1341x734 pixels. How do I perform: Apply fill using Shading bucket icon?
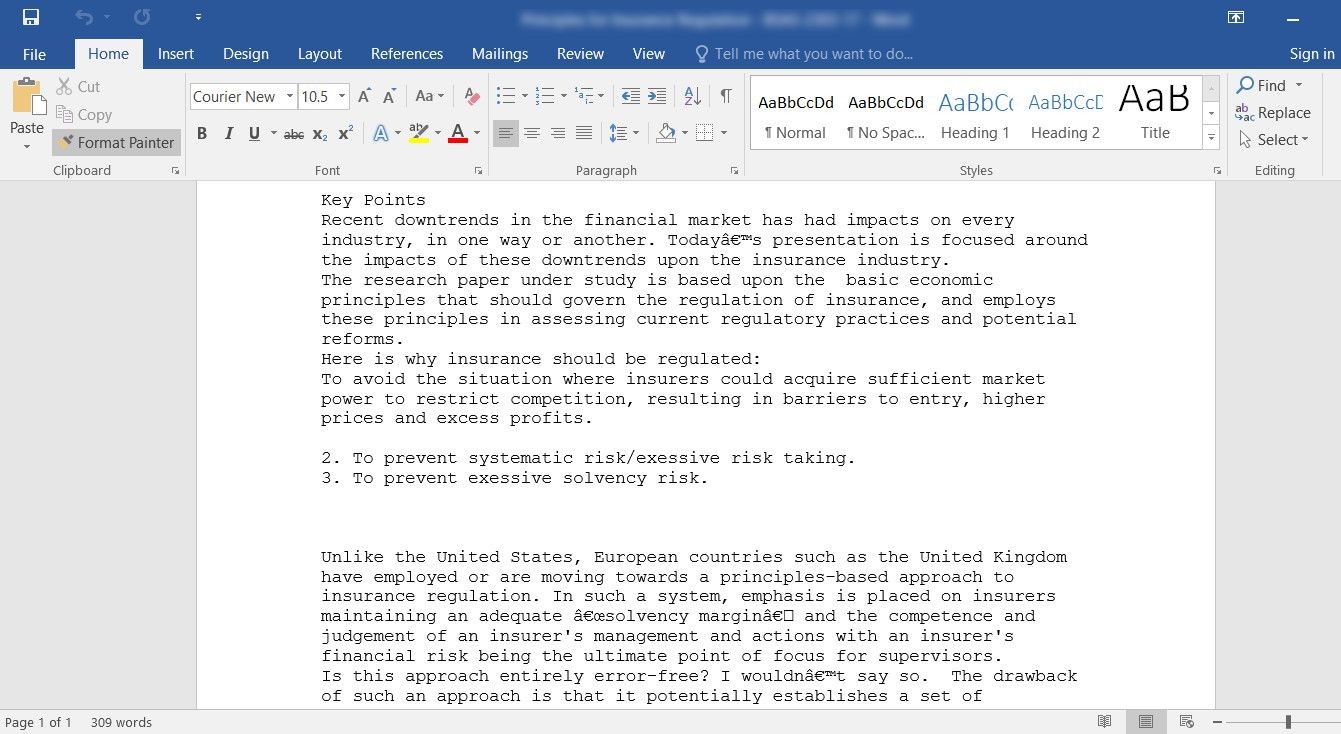(x=666, y=133)
